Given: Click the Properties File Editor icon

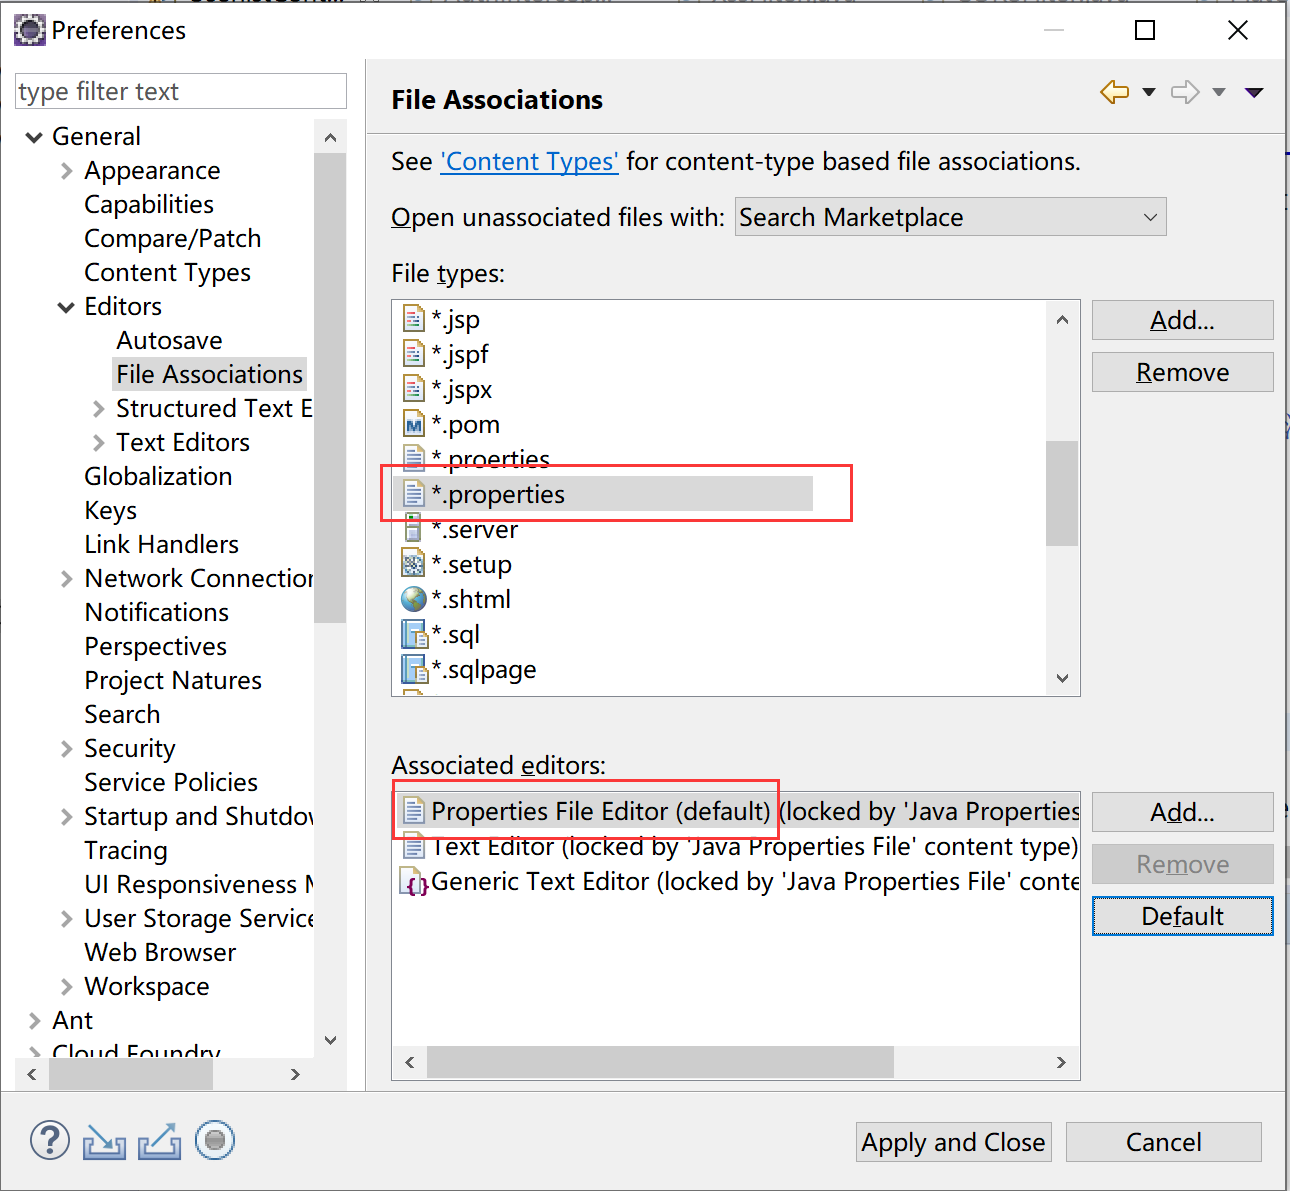Looking at the screenshot, I should (x=413, y=811).
